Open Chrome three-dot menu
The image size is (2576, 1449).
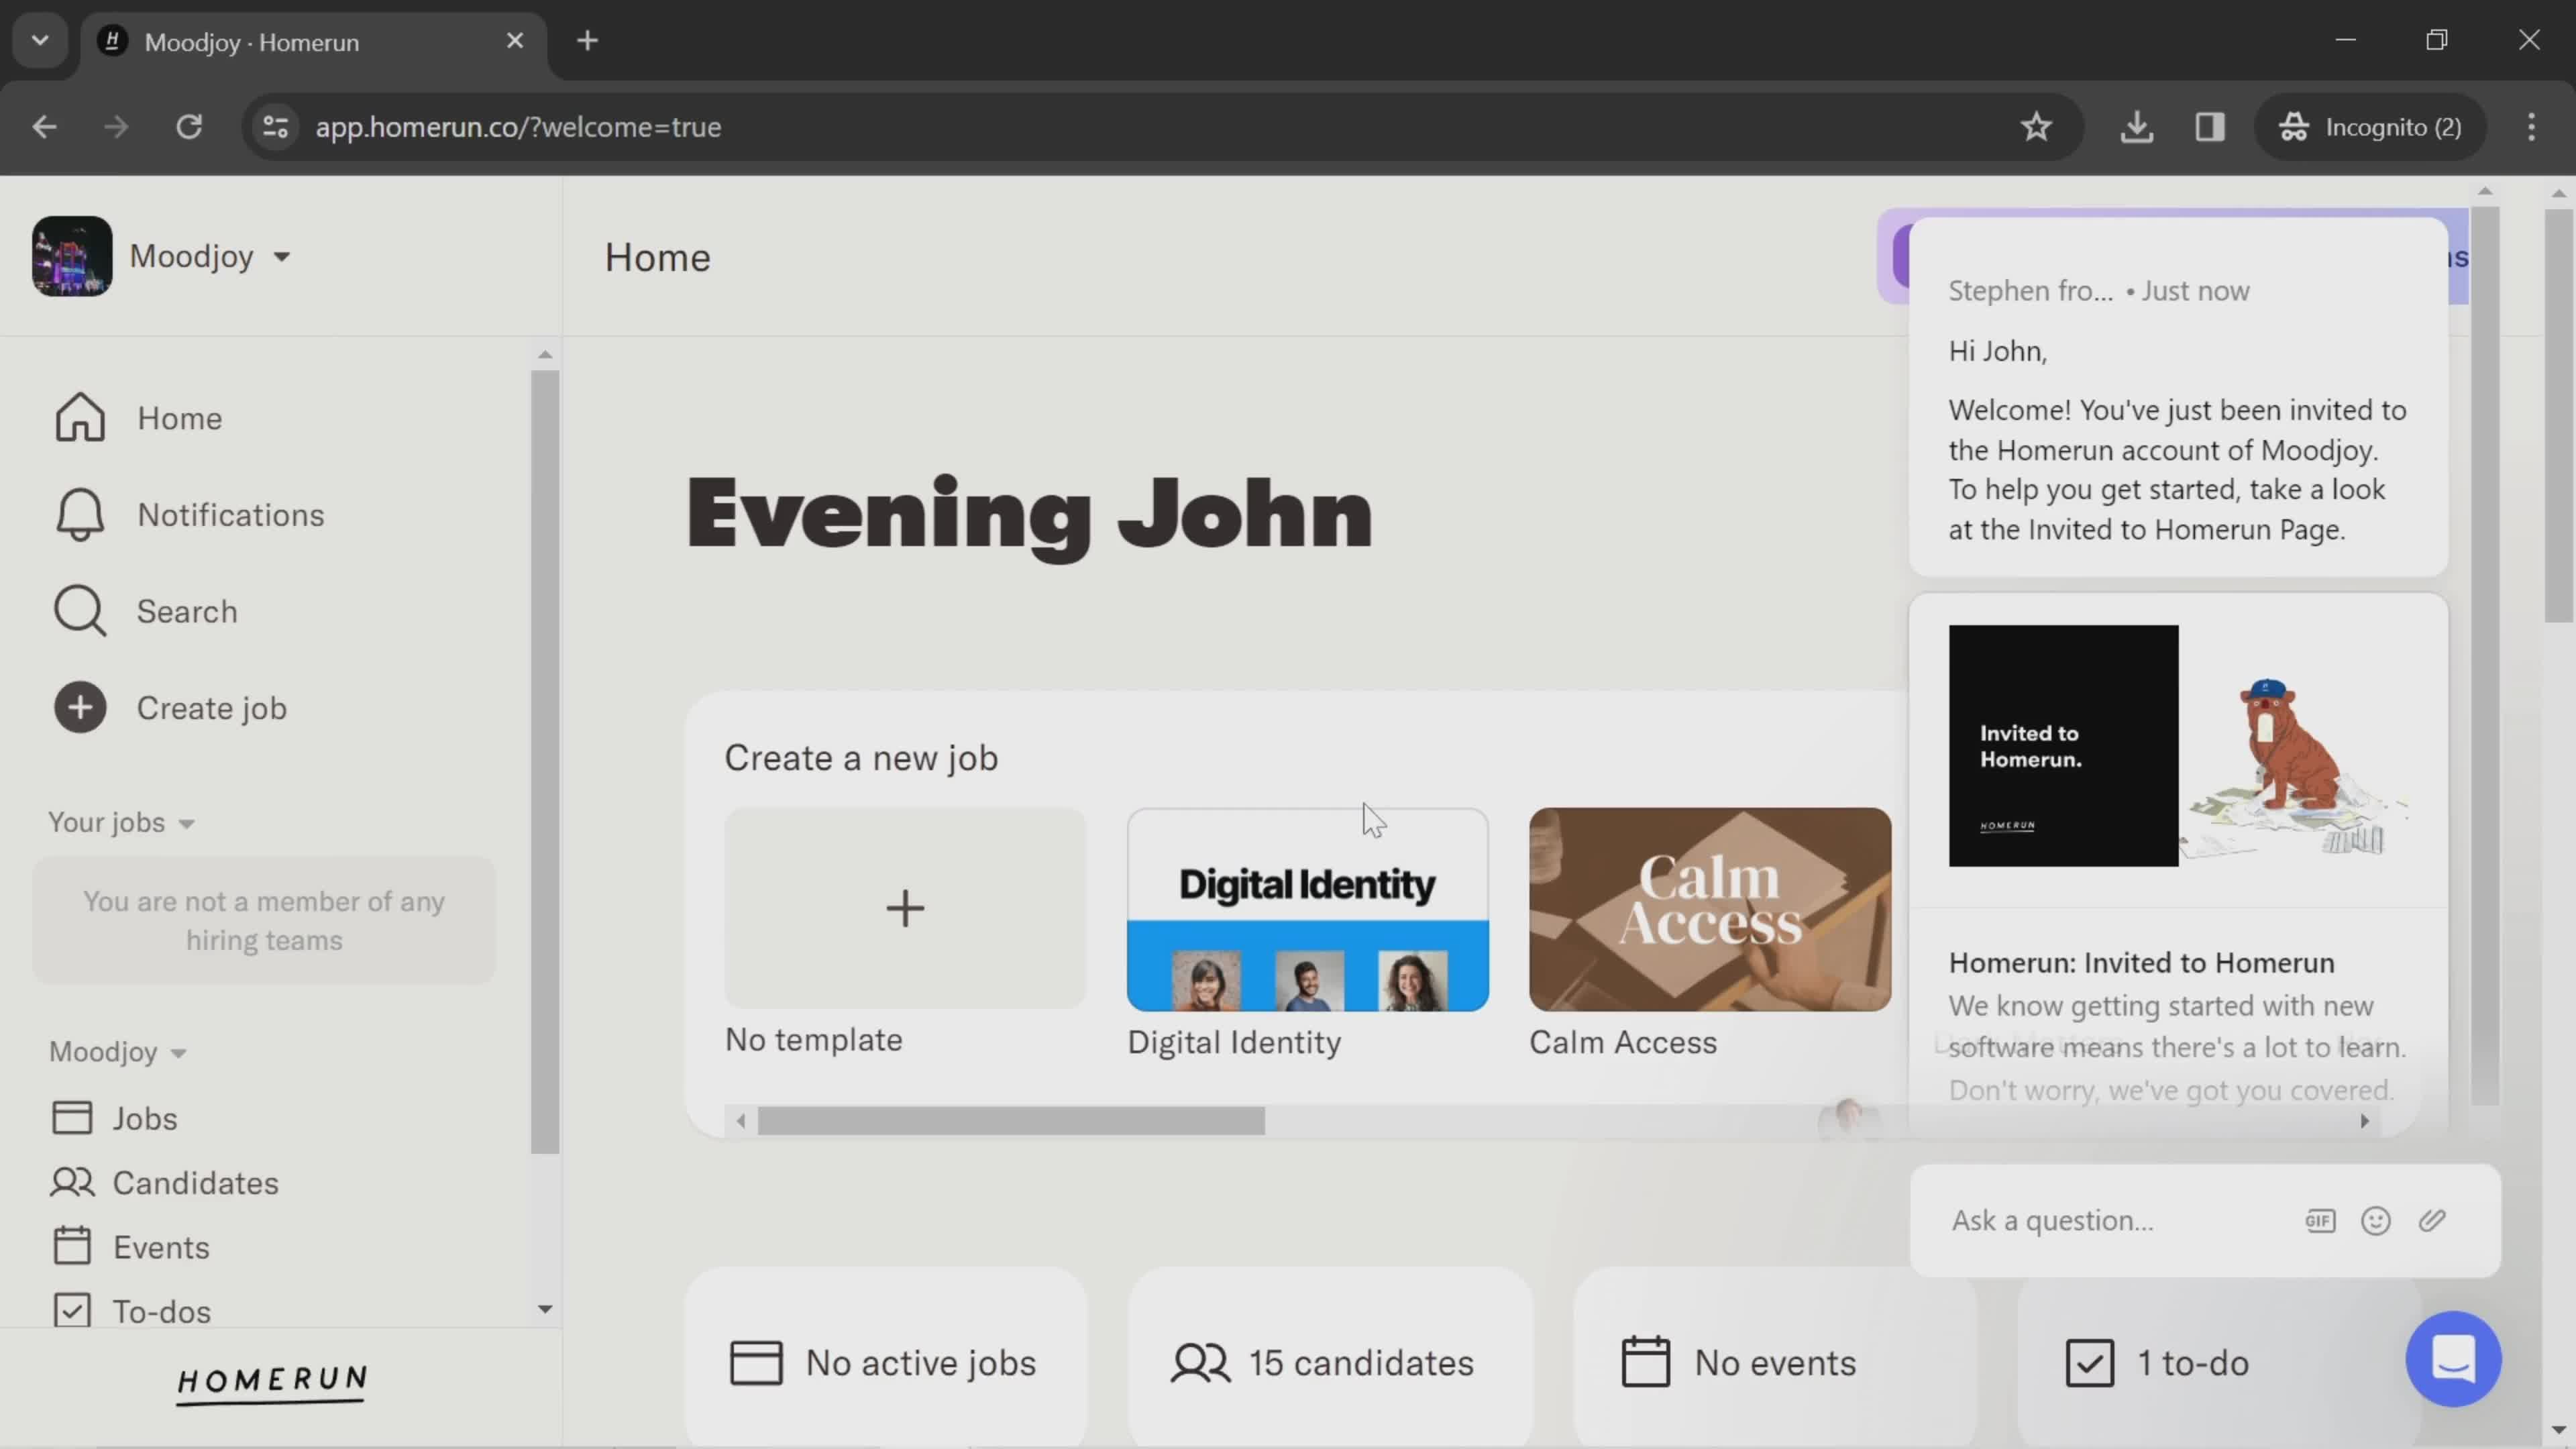coord(2531,127)
